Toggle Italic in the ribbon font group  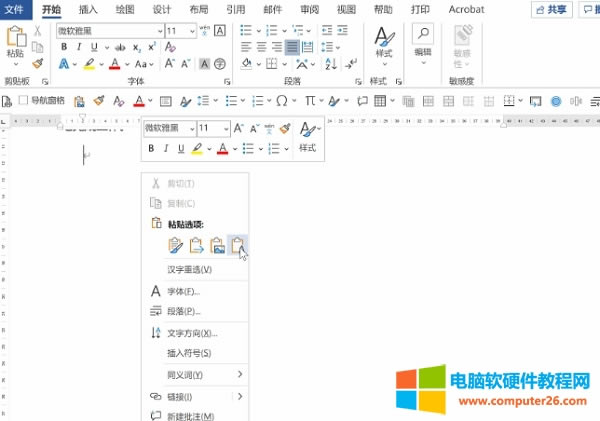tap(78, 47)
